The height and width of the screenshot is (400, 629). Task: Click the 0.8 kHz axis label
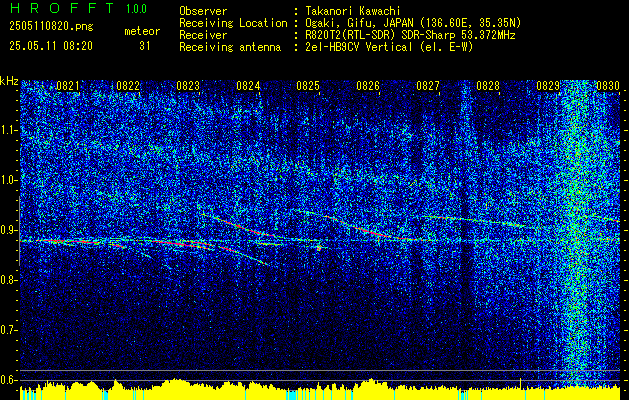coord(8,280)
